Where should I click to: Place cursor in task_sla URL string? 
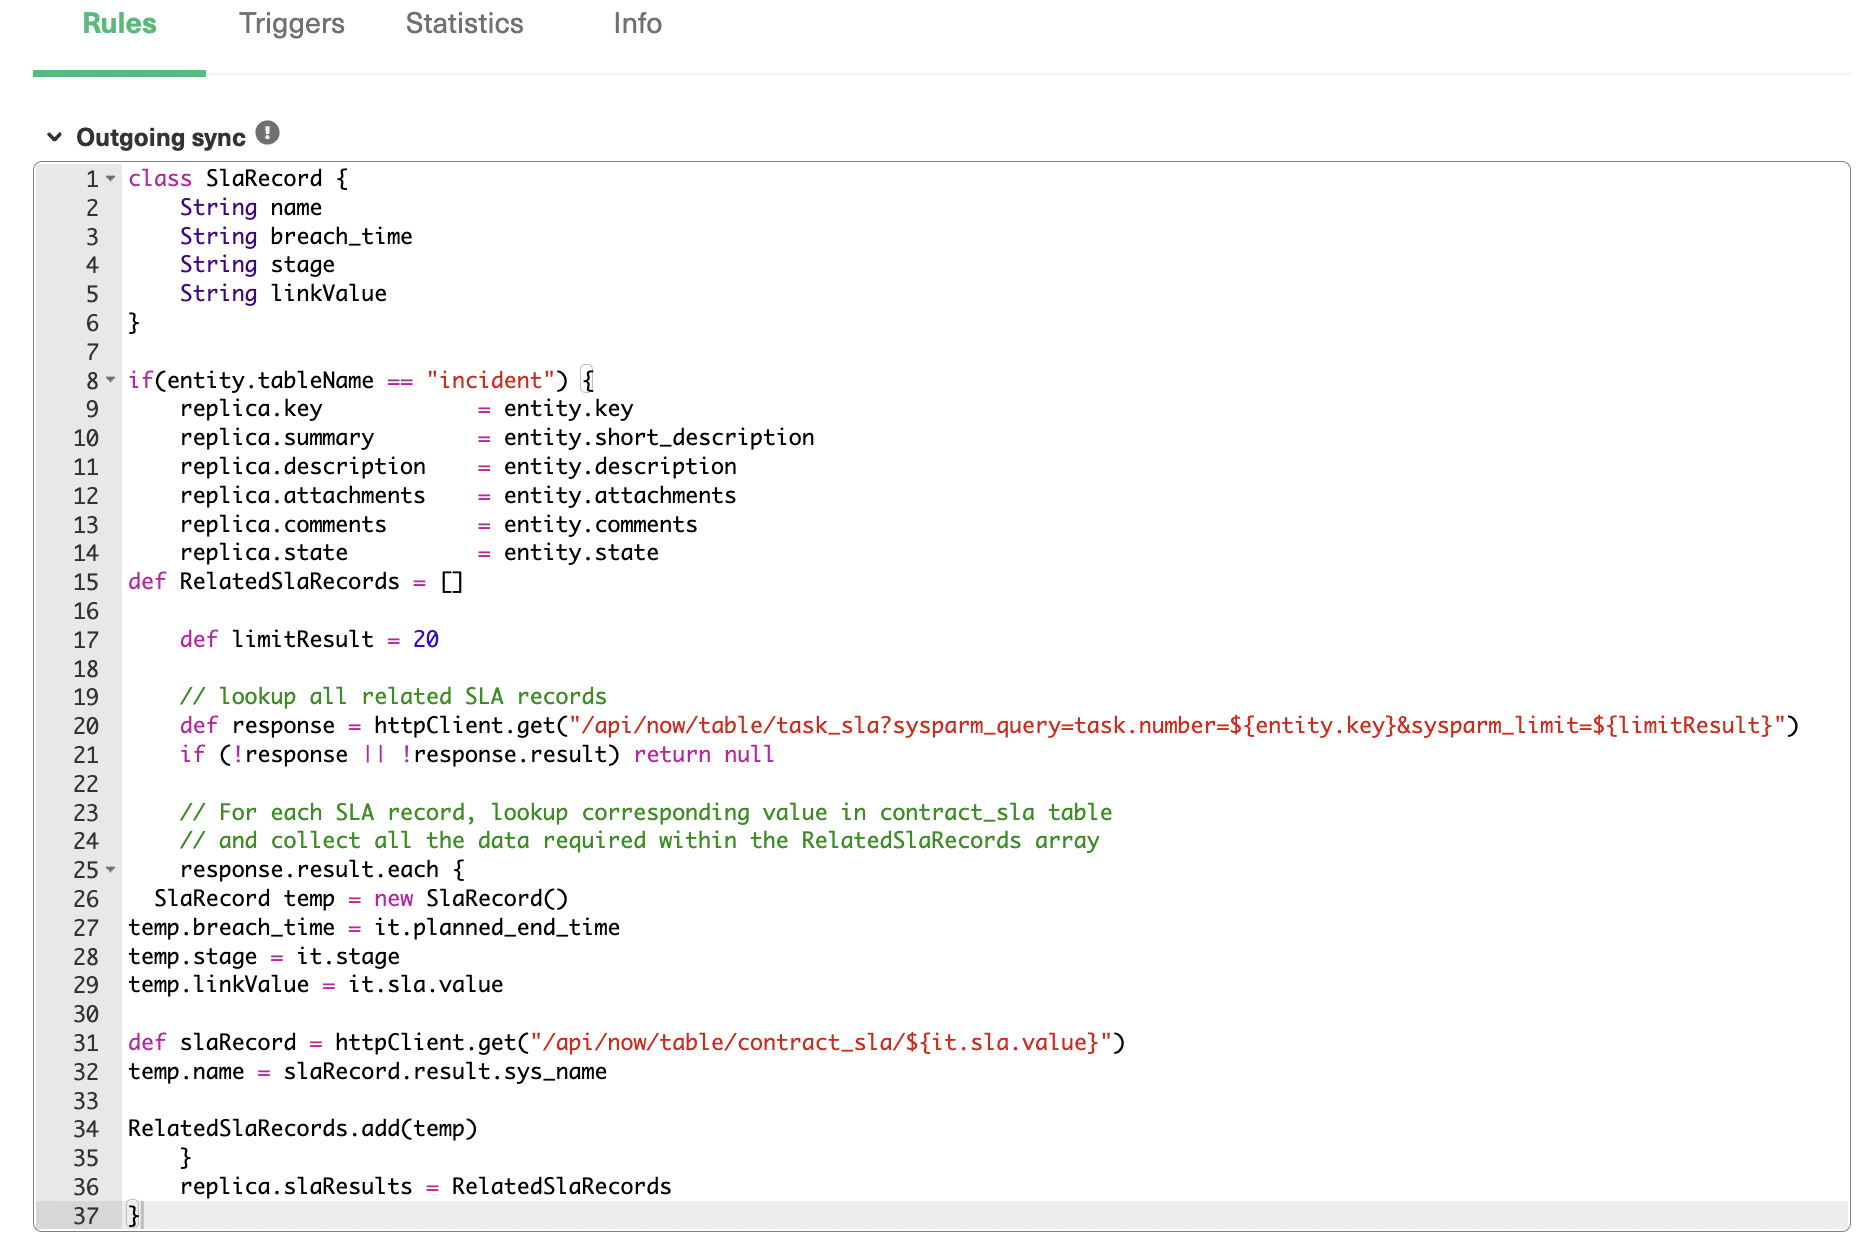pos(1177,726)
